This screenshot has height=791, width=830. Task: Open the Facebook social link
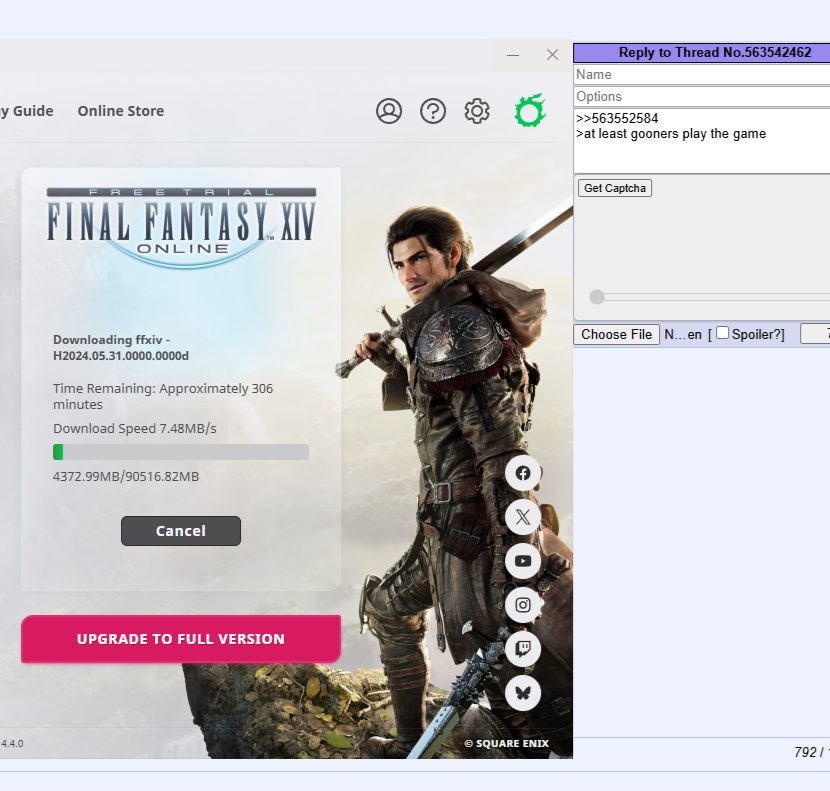[523, 473]
